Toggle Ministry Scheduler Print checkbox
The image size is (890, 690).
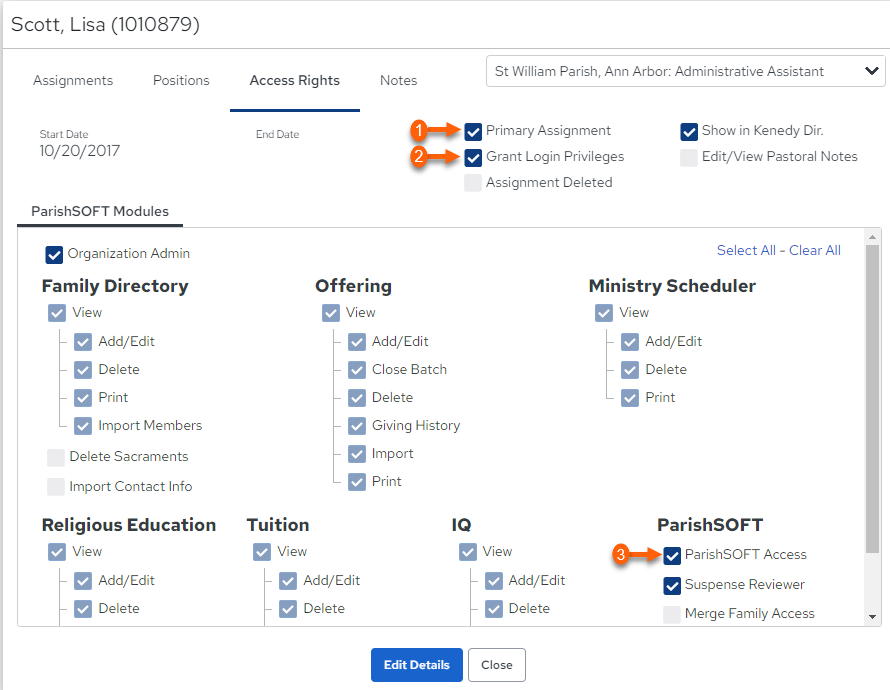point(630,398)
